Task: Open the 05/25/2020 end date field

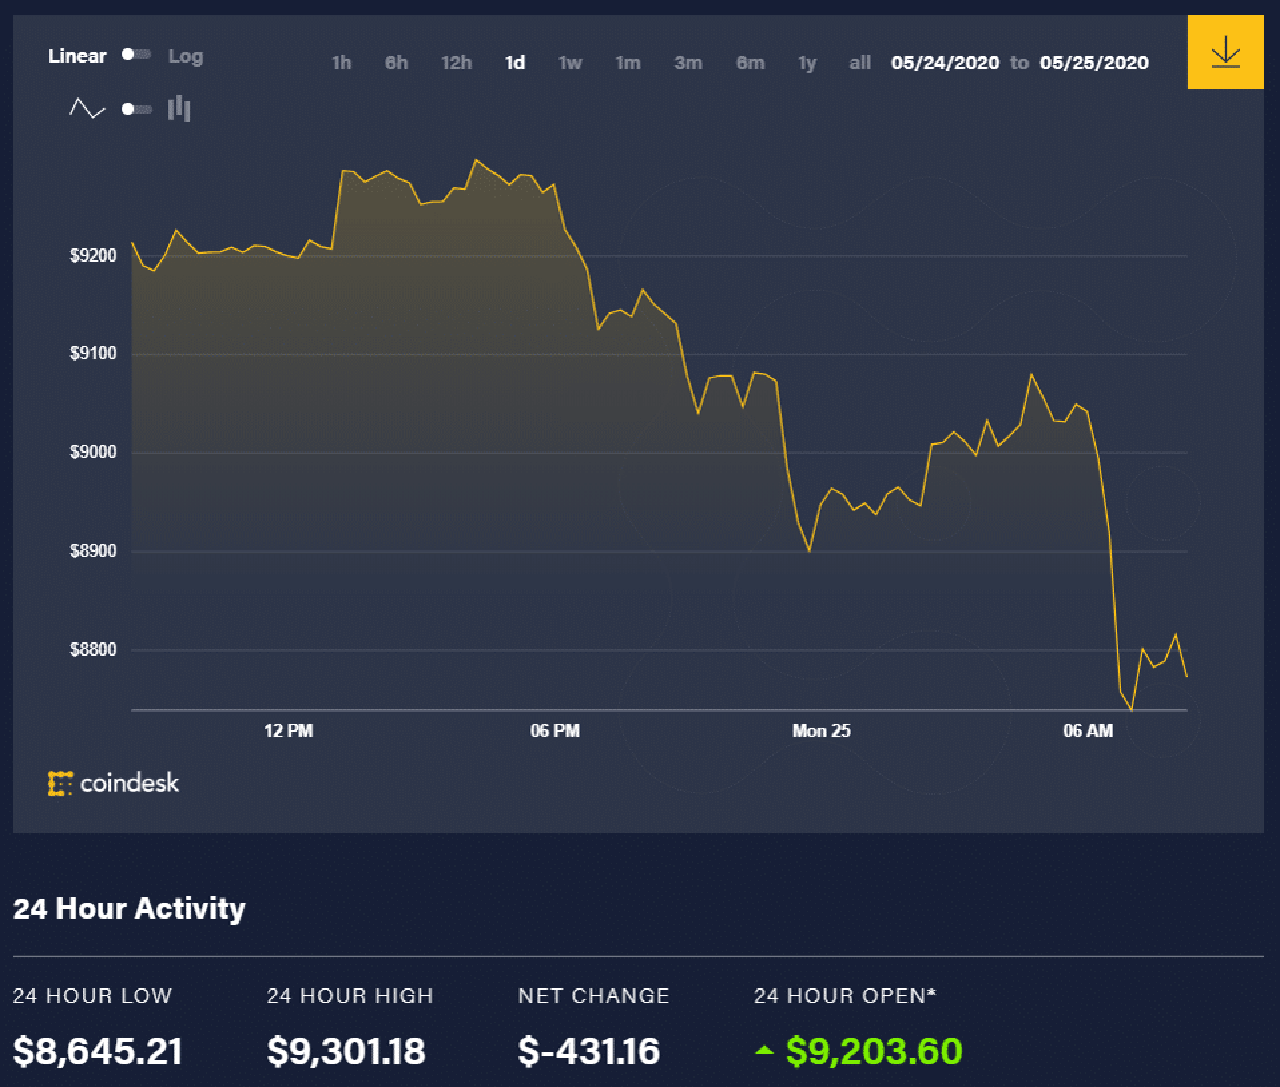Action: pos(1094,63)
